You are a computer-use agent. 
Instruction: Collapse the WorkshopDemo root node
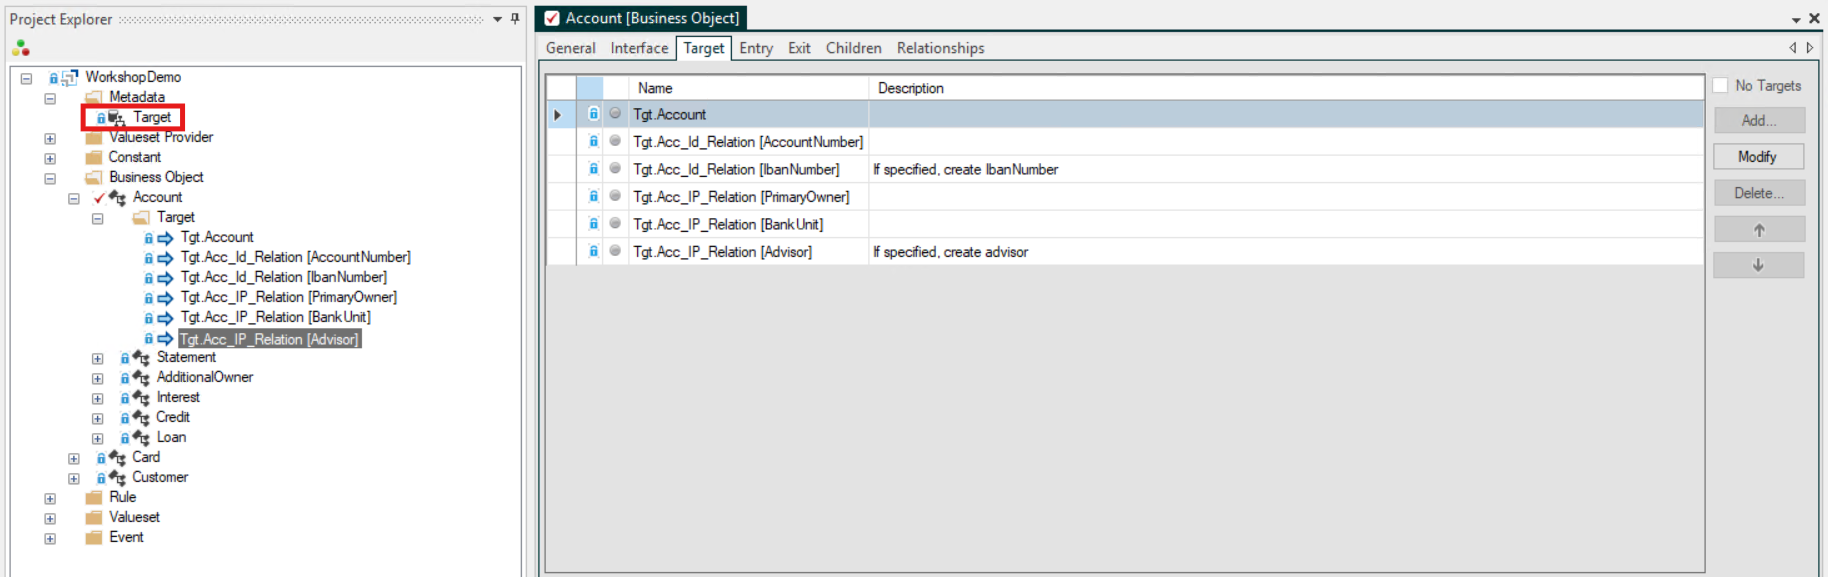26,78
